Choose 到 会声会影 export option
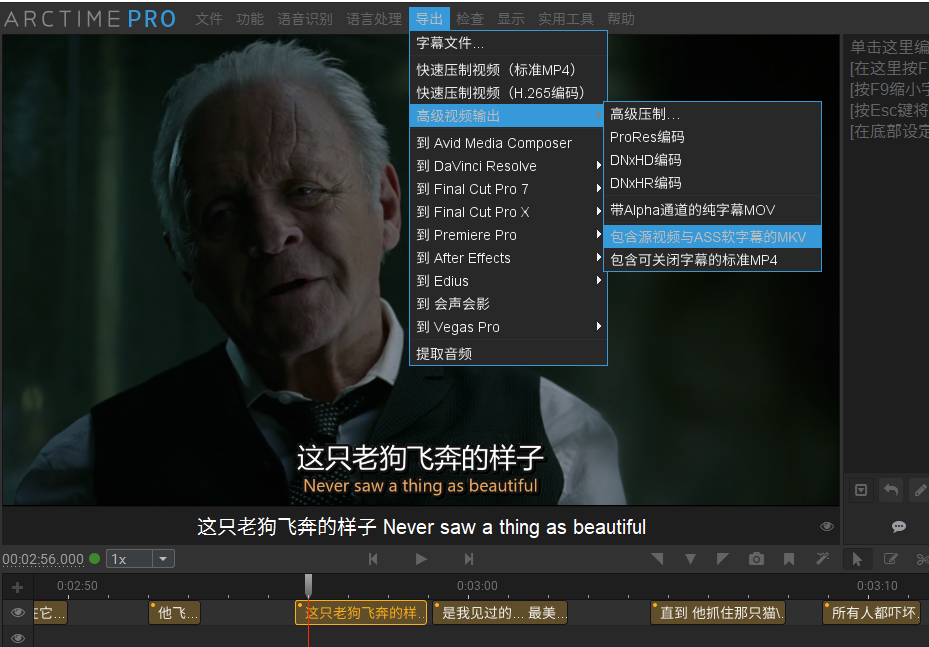This screenshot has height=647, width=929. (x=508, y=304)
